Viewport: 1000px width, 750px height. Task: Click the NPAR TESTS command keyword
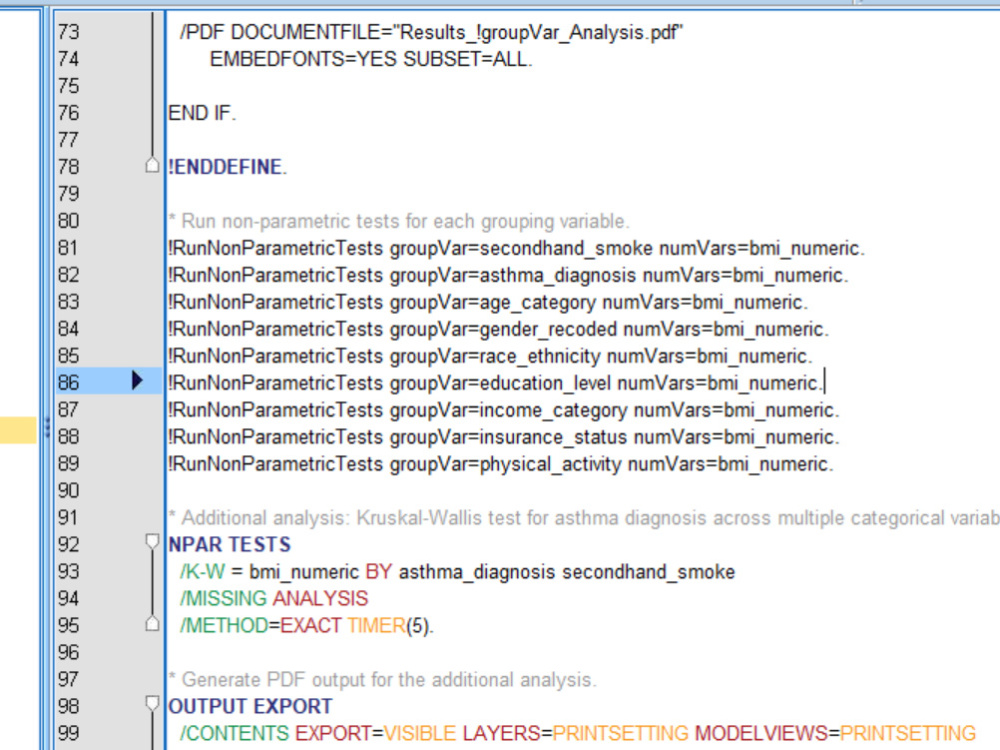(x=230, y=545)
